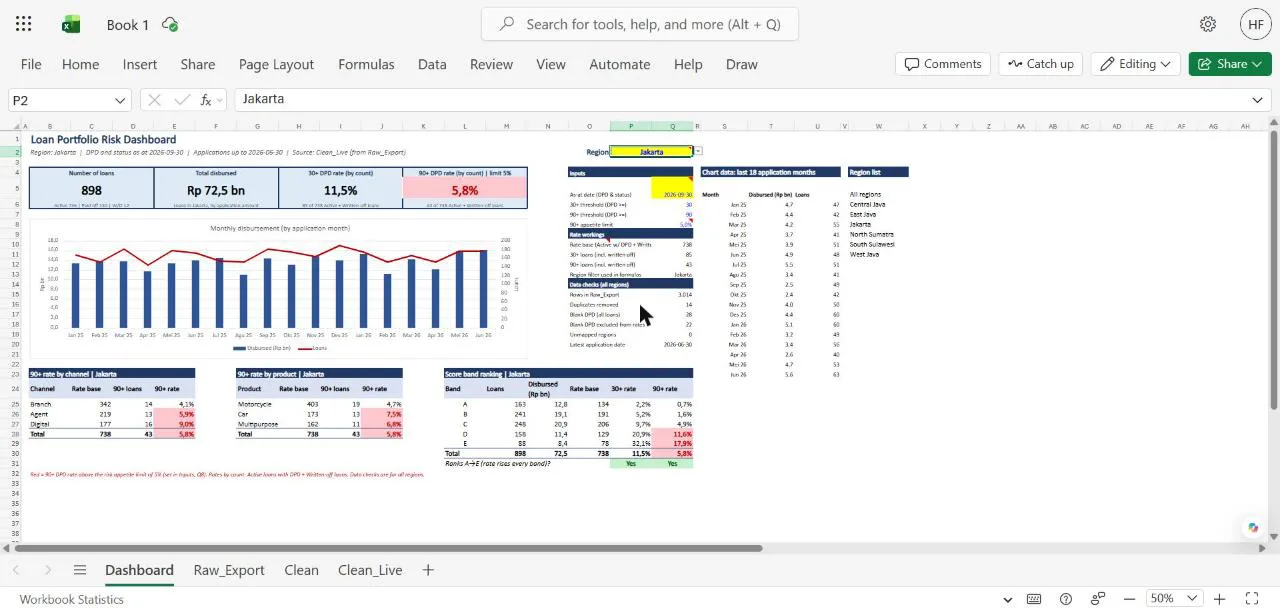
Task: Open the Data tab
Action: (432, 64)
